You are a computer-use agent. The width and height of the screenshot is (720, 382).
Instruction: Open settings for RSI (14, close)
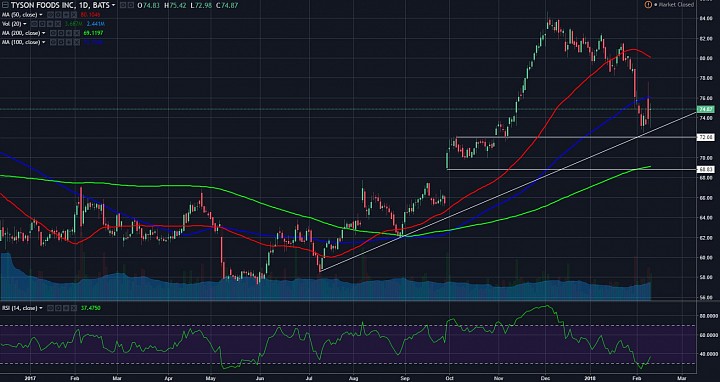coord(58,308)
